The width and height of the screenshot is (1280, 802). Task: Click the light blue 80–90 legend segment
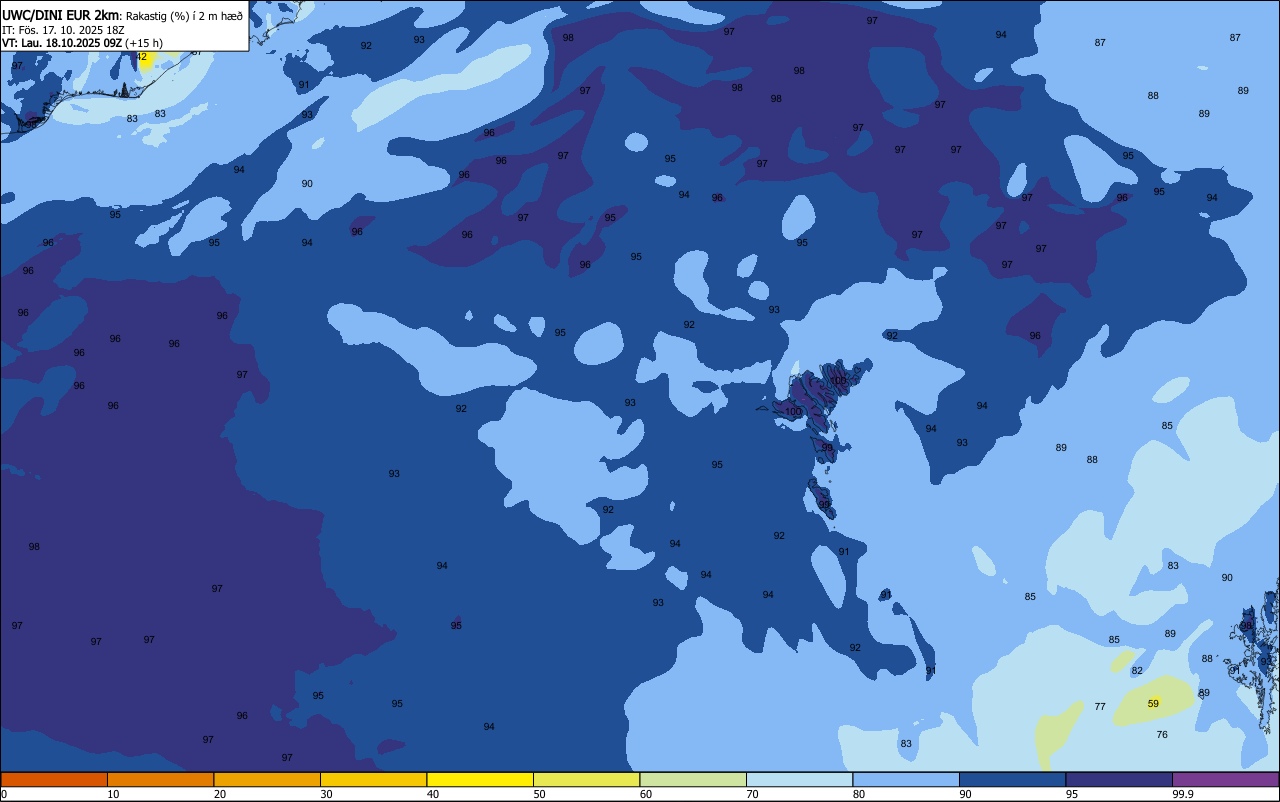point(906,779)
